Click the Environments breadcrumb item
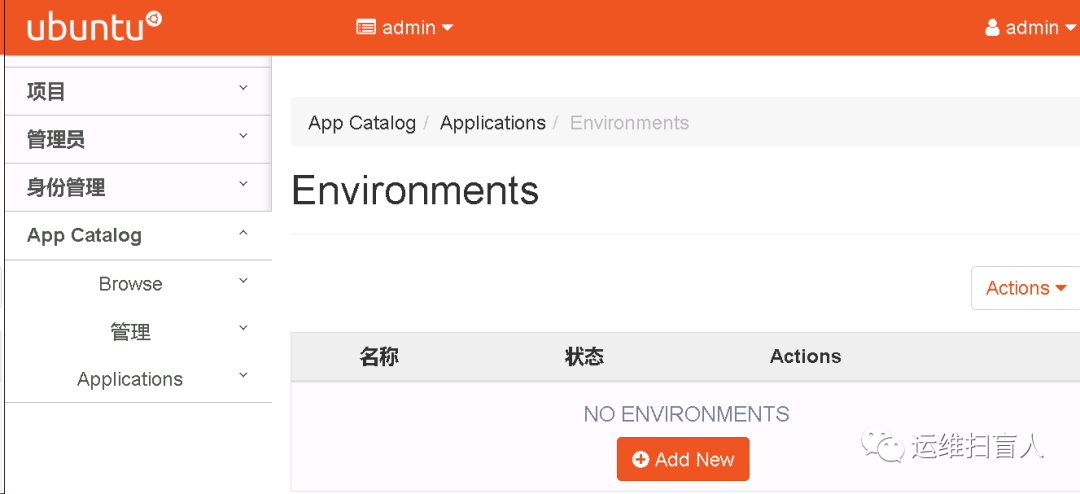 [629, 123]
